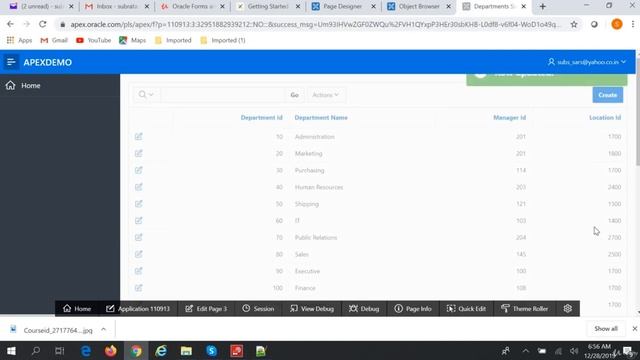Click Home in the developer toolbar
Screen dimensions: 640x360
tap(77, 309)
